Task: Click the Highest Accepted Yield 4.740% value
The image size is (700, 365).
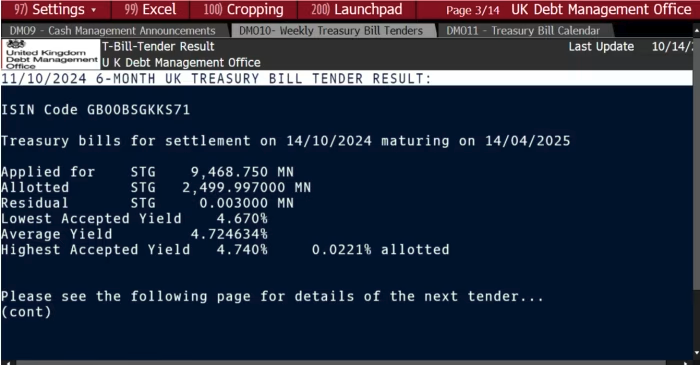Action: coord(242,250)
